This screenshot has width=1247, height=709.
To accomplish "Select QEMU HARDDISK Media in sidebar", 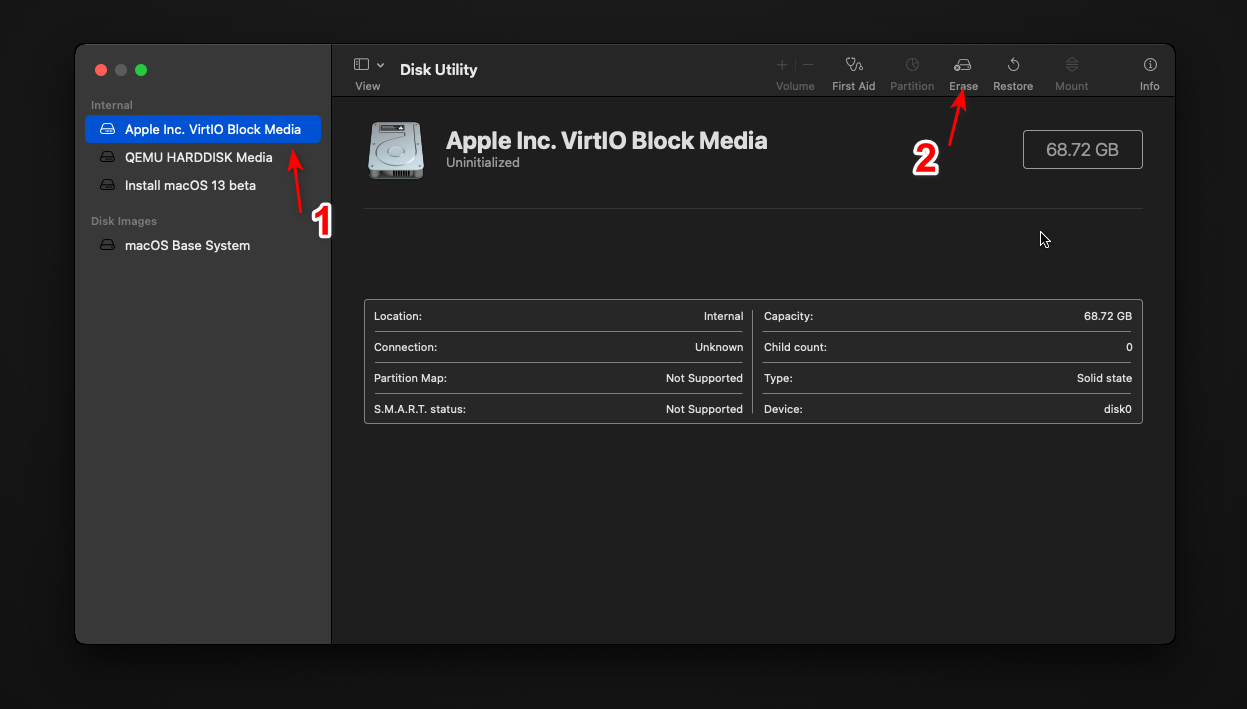I will click(198, 157).
